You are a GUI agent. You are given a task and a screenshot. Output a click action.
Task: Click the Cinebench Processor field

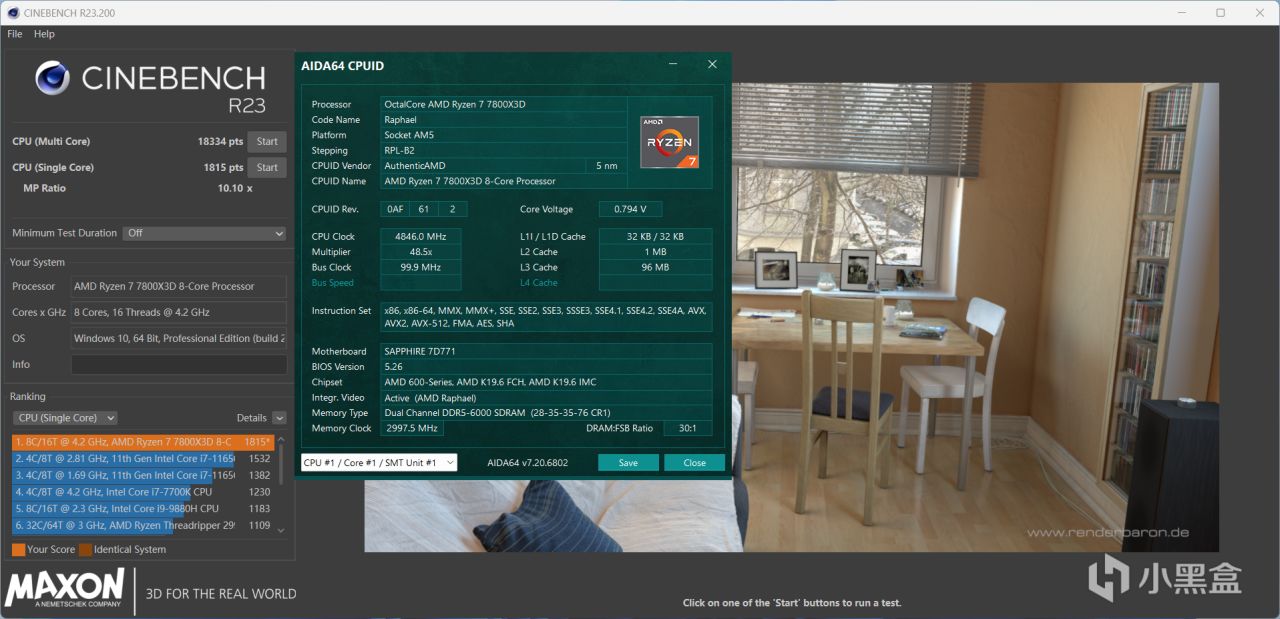pos(179,286)
